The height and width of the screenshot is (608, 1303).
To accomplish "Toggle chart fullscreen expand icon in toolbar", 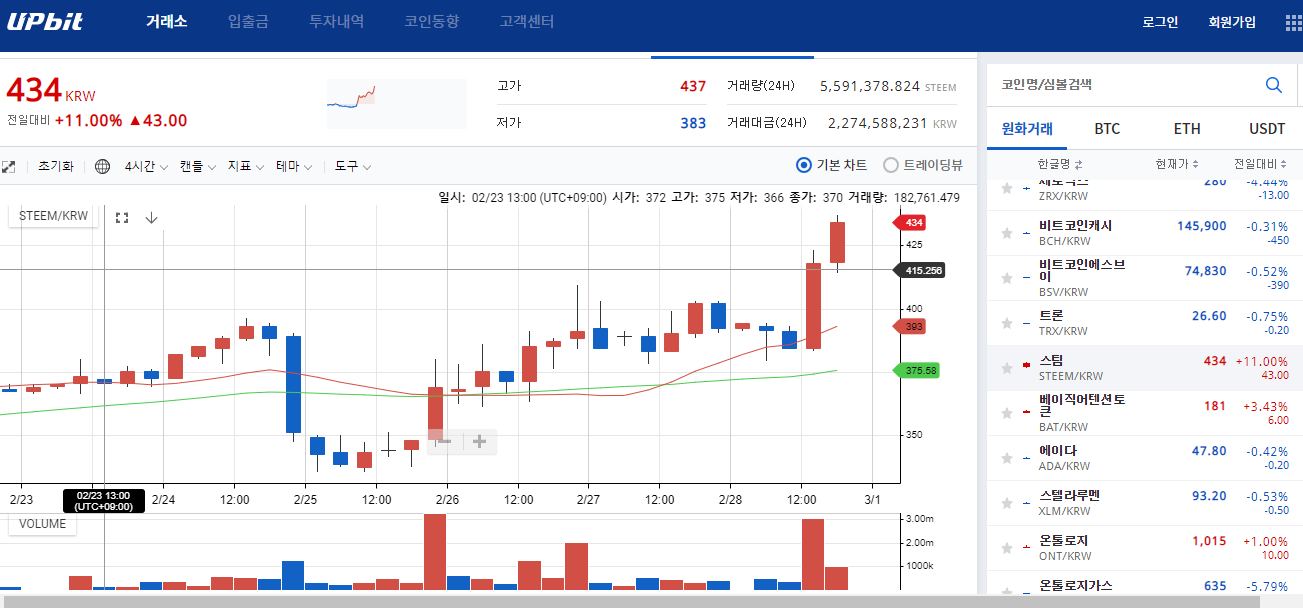I will (x=8, y=167).
